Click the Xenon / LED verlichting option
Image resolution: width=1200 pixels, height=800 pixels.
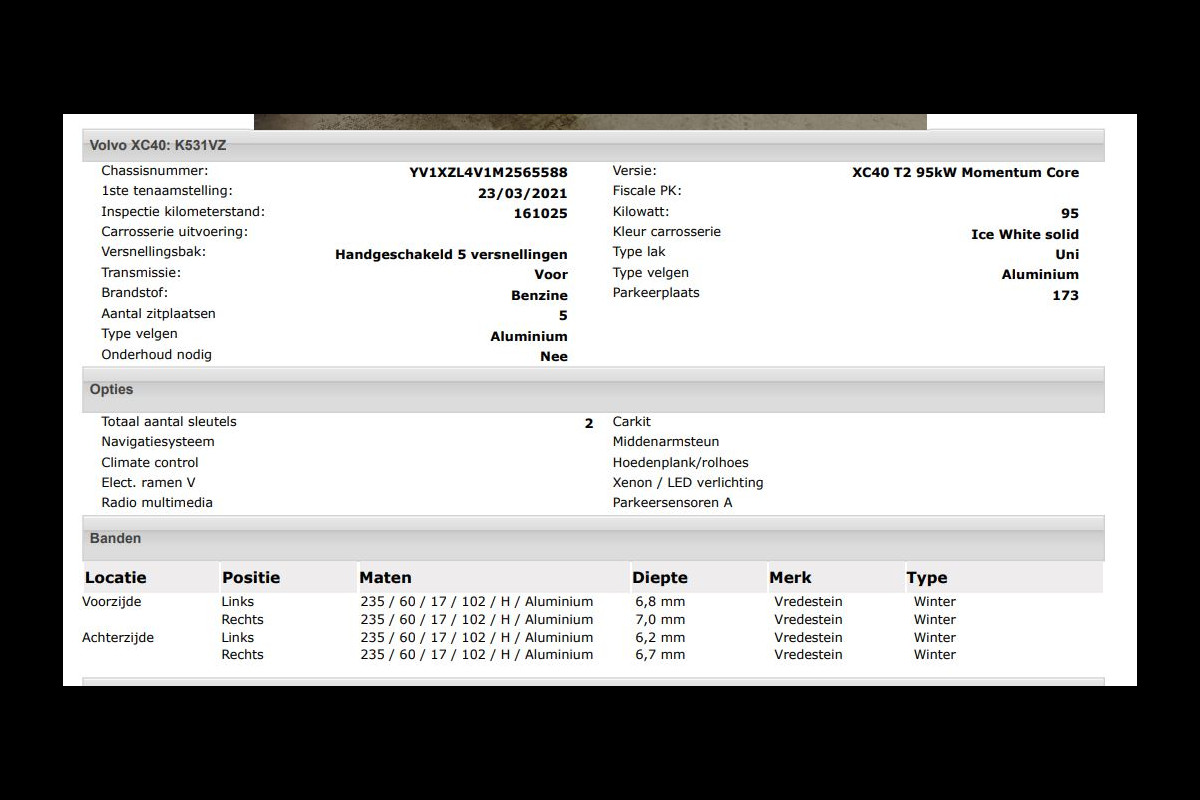point(687,482)
